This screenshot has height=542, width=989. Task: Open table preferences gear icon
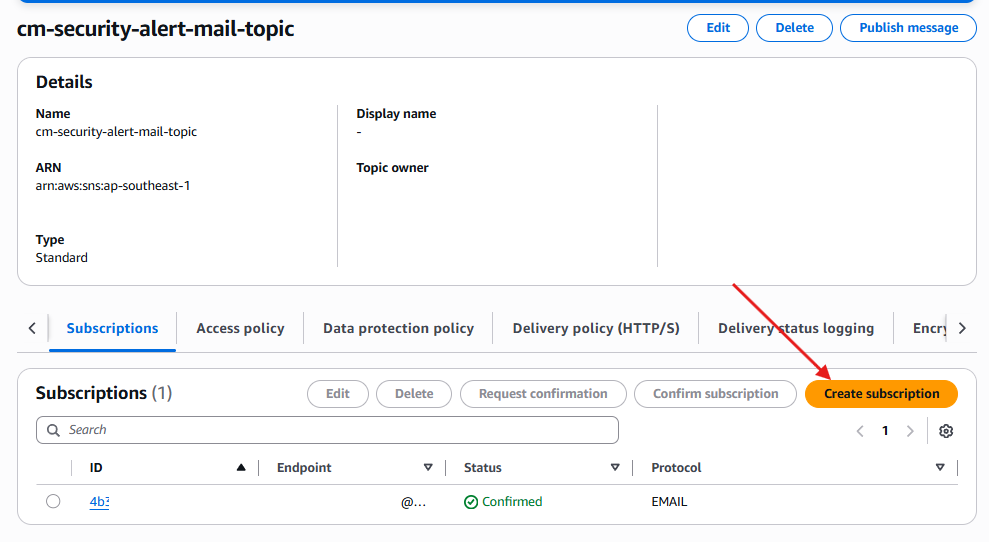tap(946, 431)
